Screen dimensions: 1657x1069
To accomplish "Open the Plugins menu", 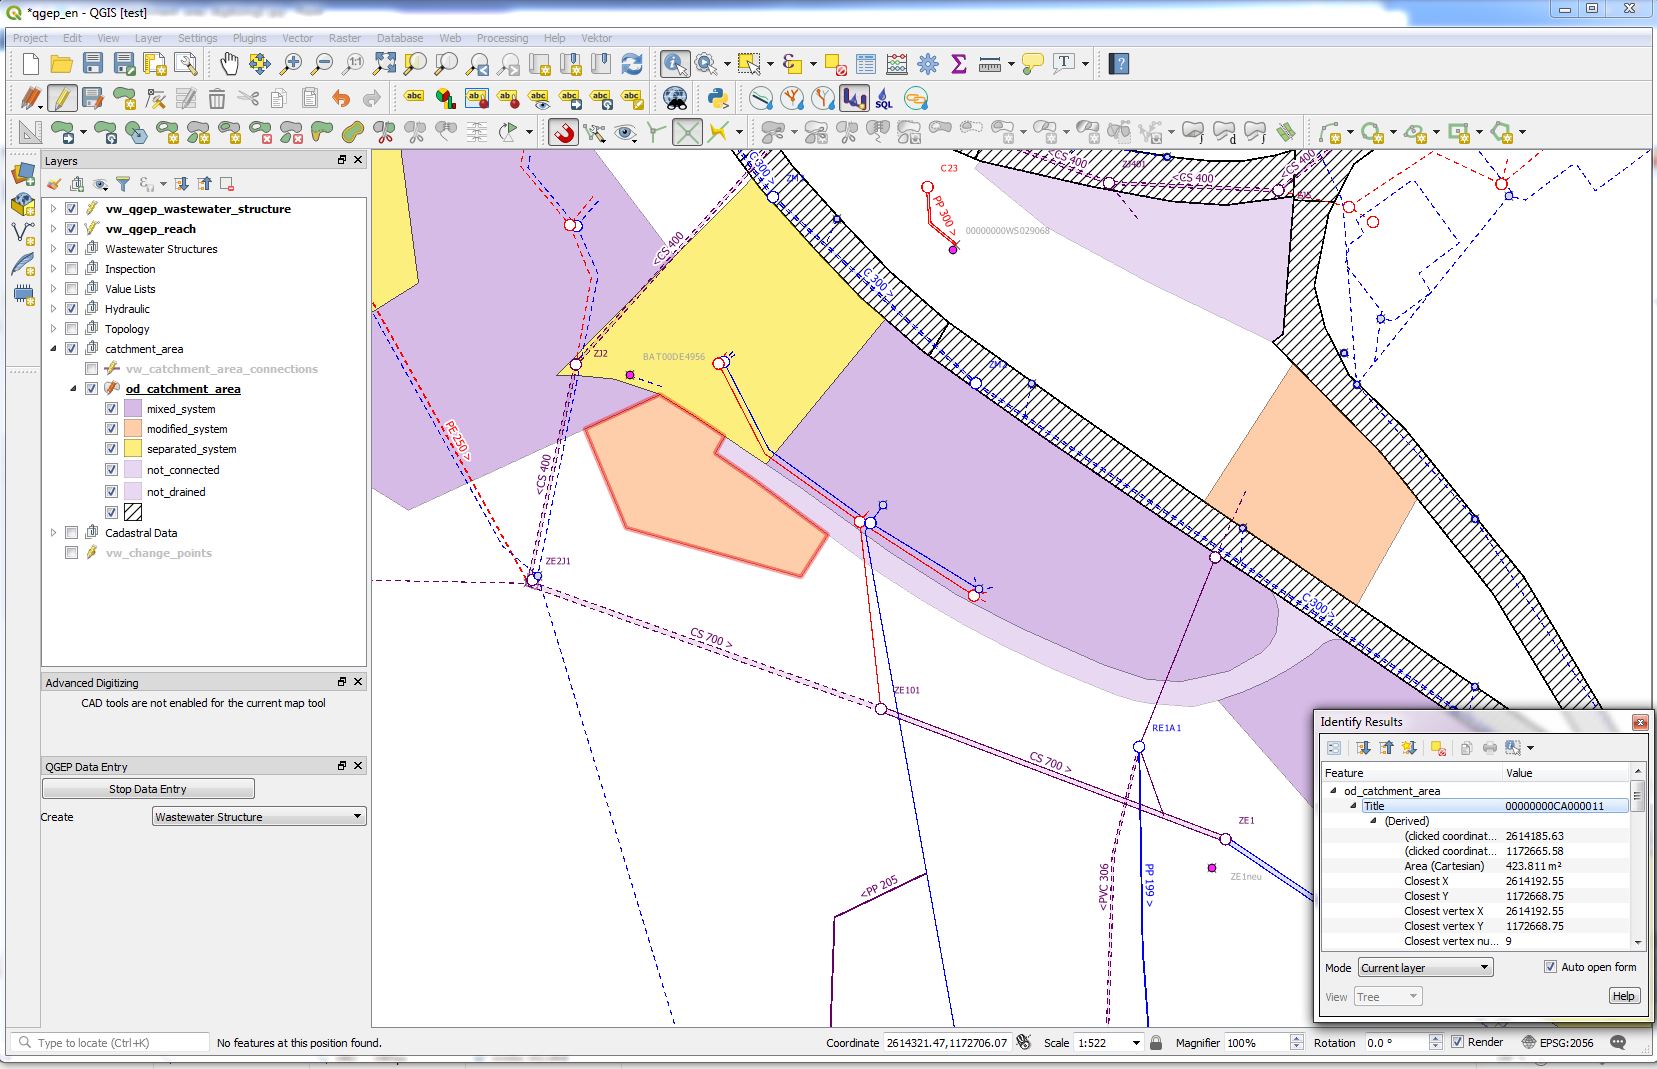I will click(250, 38).
